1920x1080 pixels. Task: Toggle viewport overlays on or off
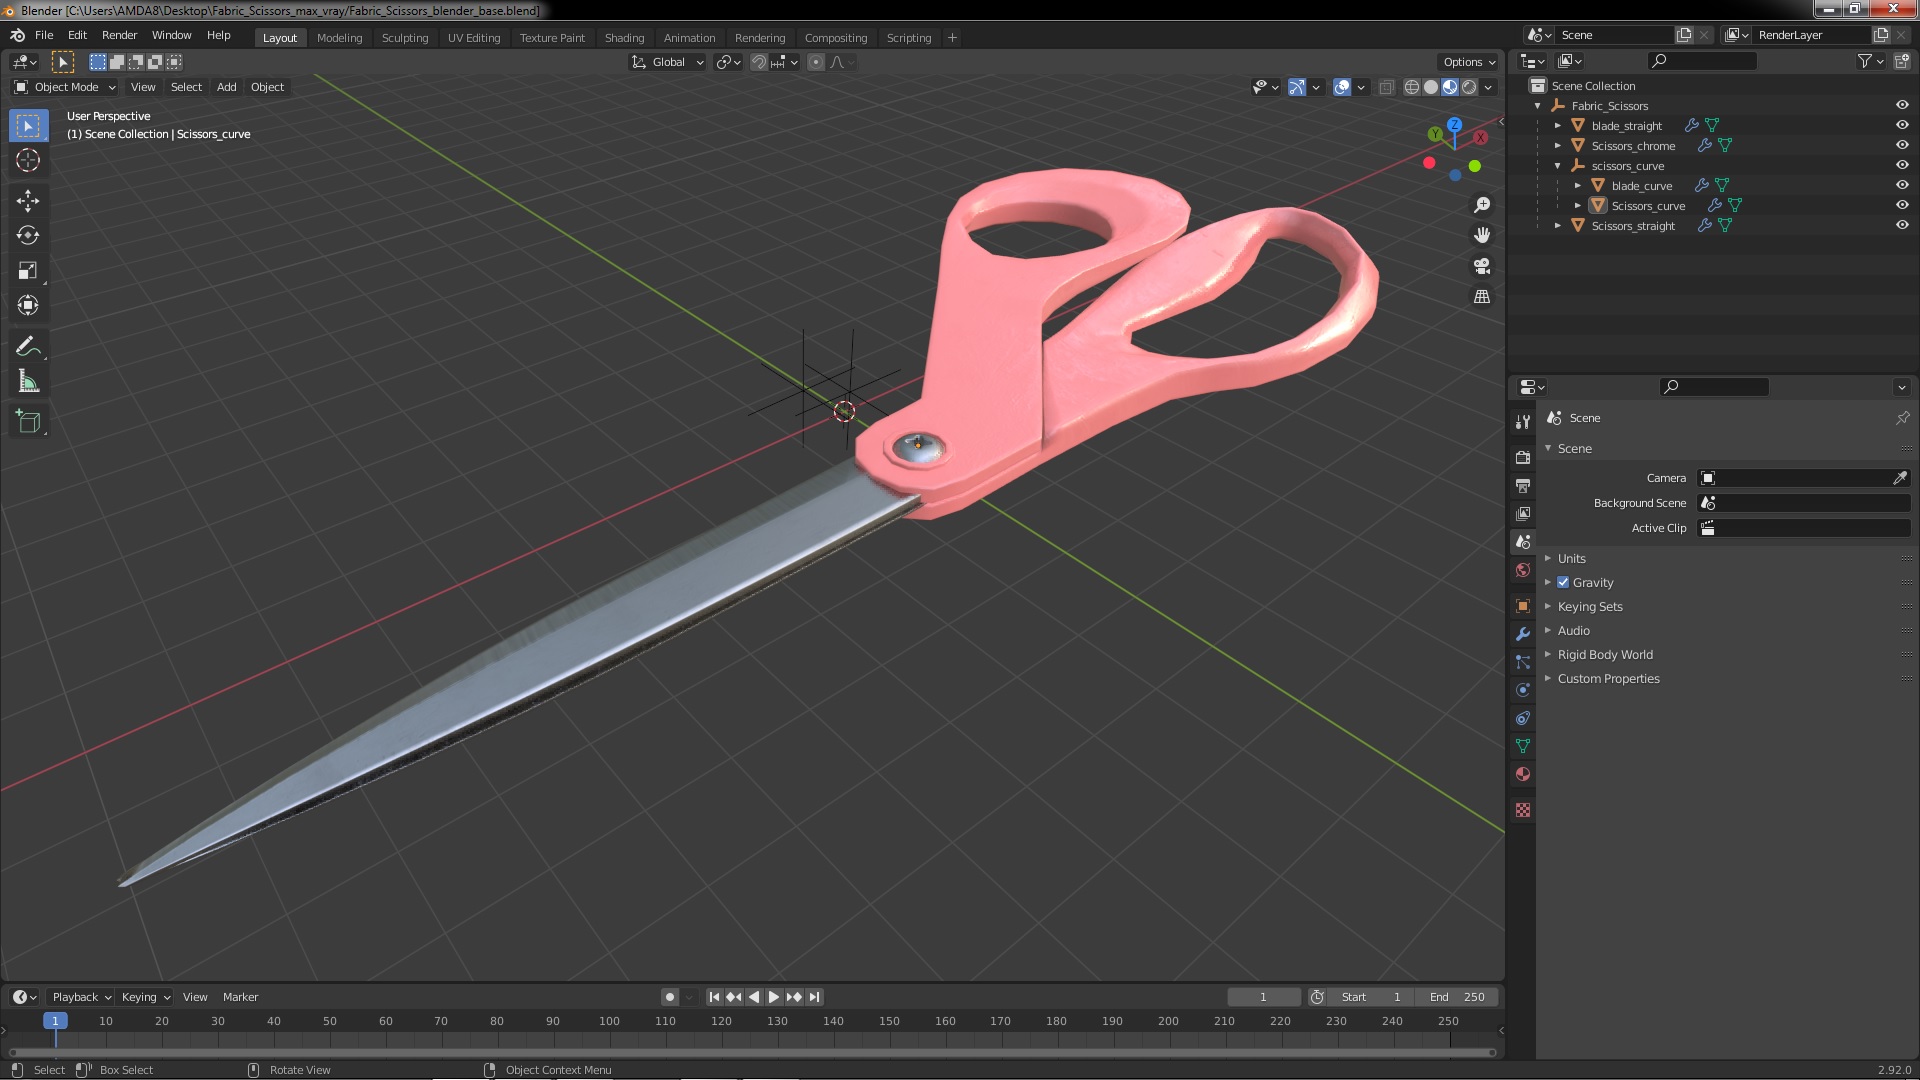1342,87
